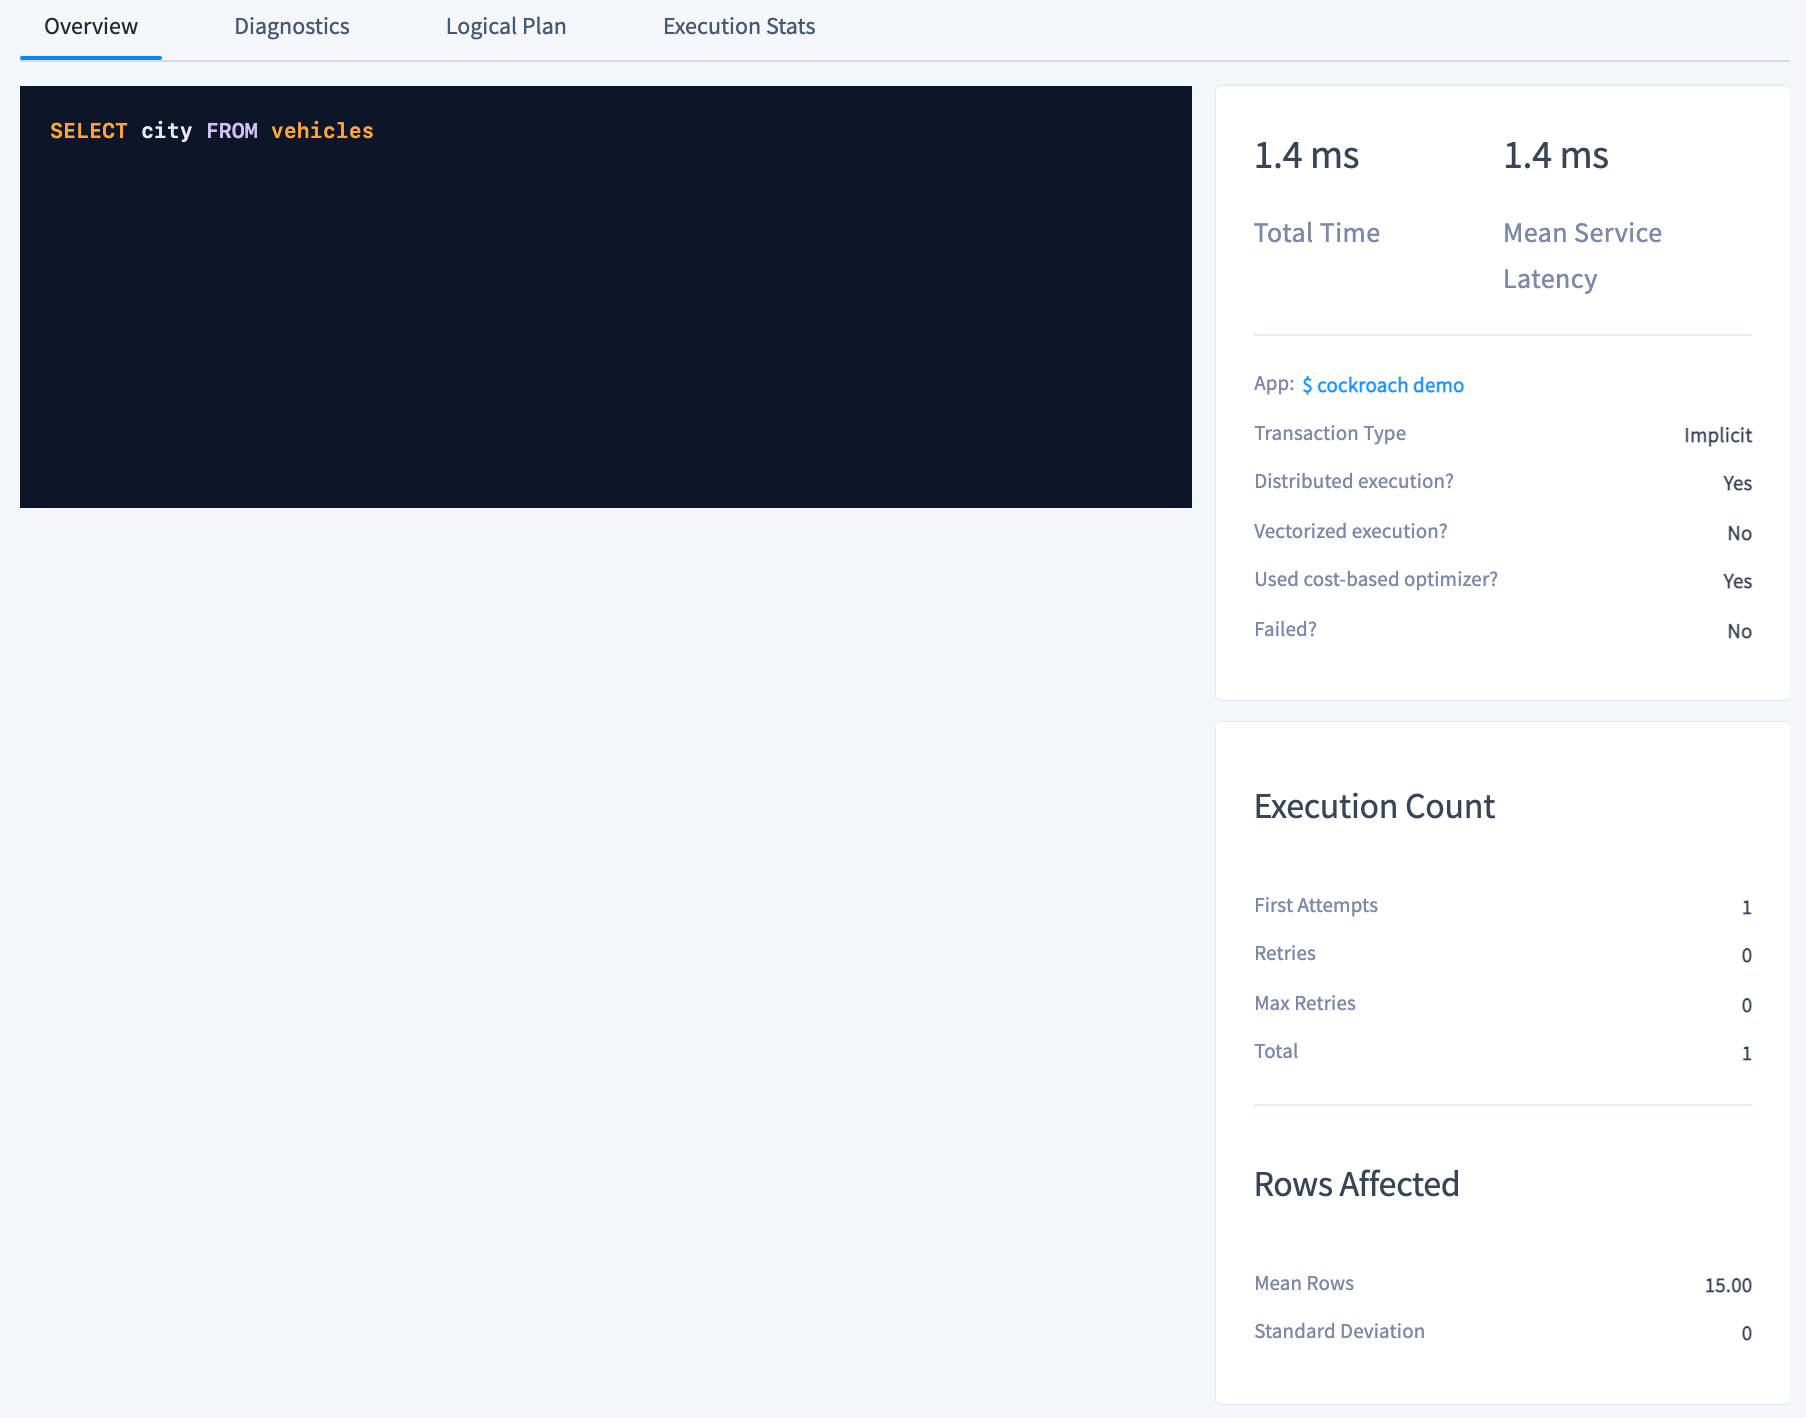Select the Failed? No indicator
This screenshot has width=1806, height=1418.
pyautogui.click(x=1740, y=631)
